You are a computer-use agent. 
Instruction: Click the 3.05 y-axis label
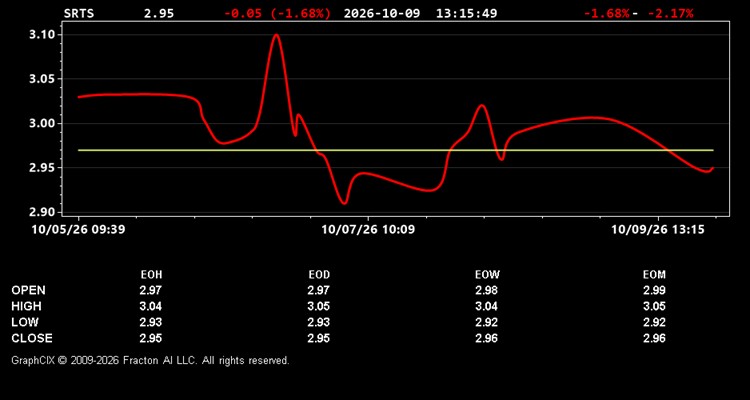click(42, 79)
